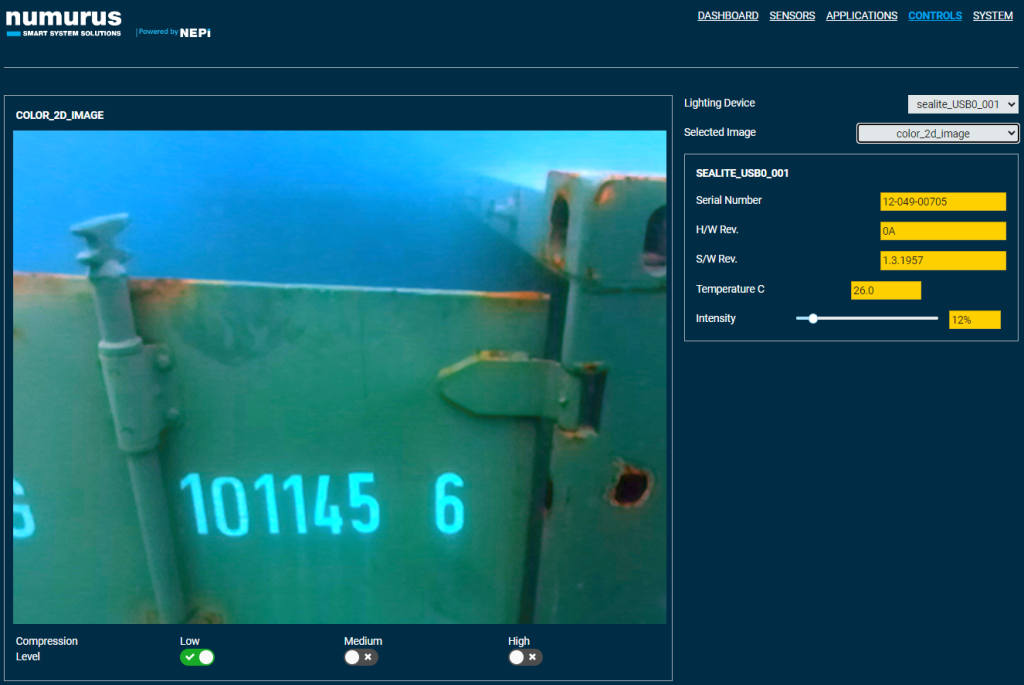Screen dimensions: 1024x685
Task: Click the Powered by NEPI logo
Action: 175,32
